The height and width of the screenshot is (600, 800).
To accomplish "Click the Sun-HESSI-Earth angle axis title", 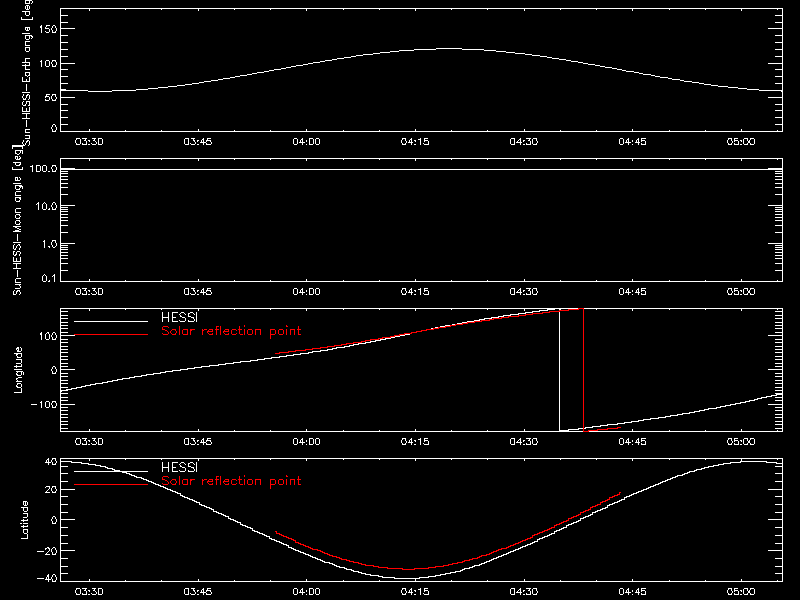I will click(x=27, y=73).
